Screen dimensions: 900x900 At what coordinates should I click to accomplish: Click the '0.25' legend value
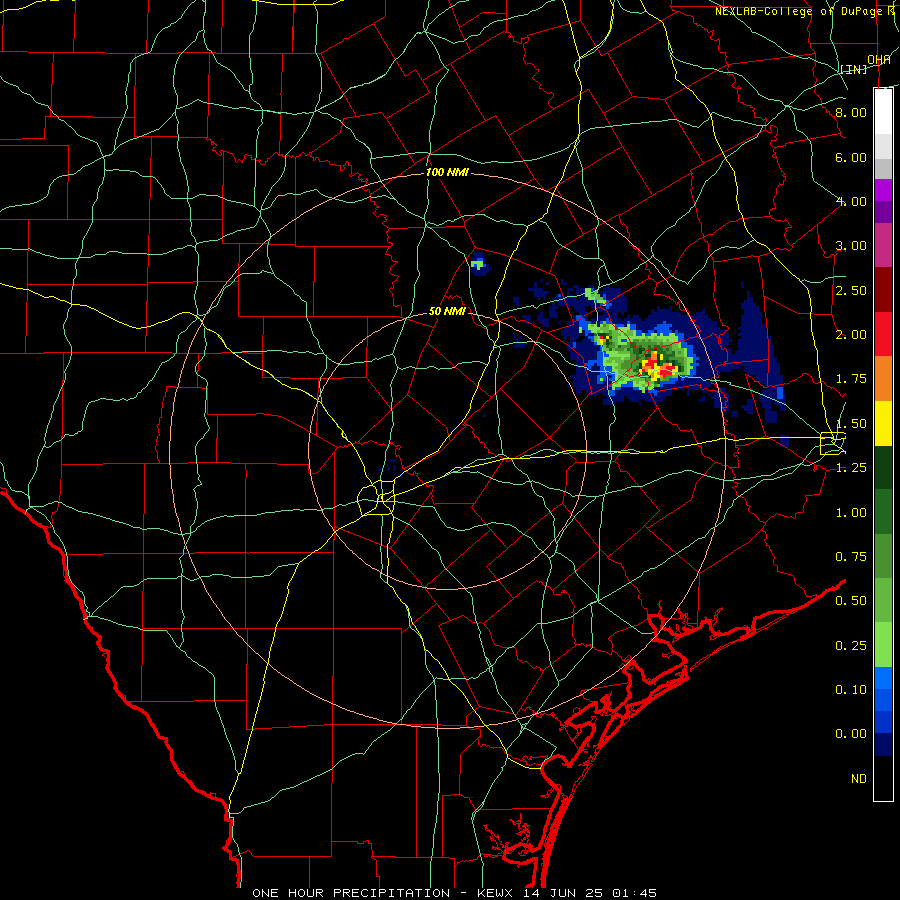[851, 646]
